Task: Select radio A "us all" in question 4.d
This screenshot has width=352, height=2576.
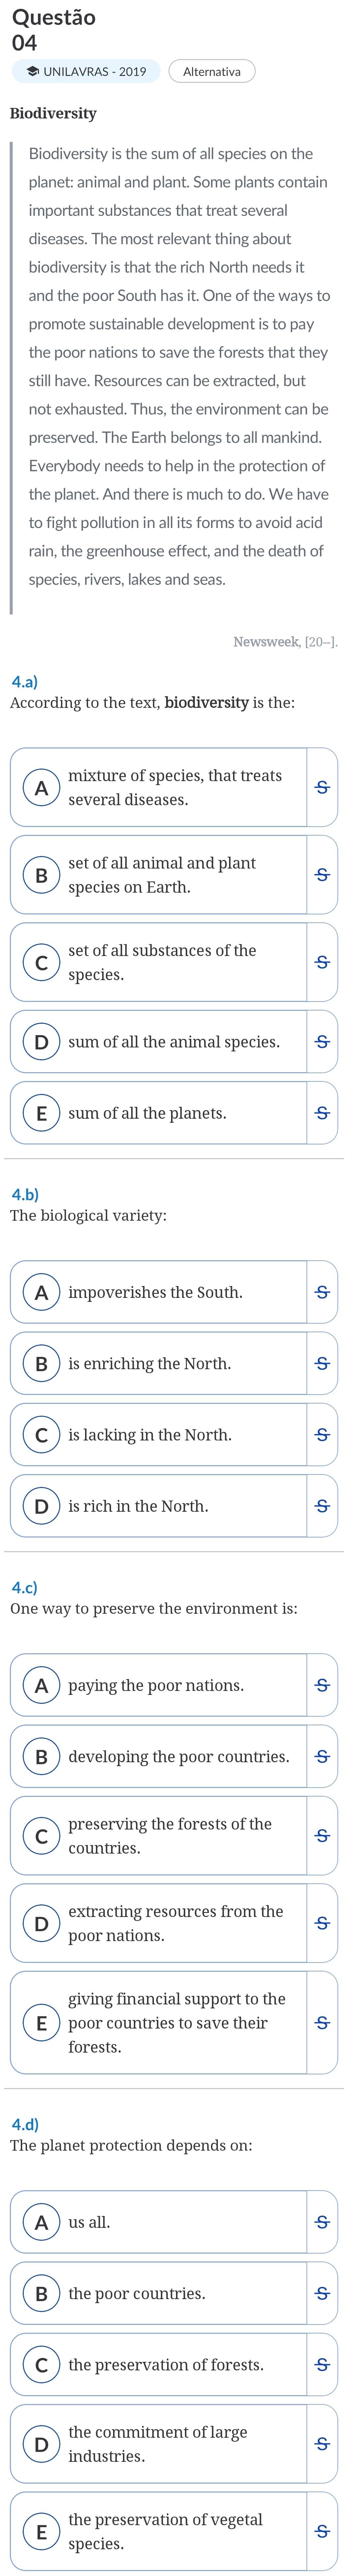Action: [x=41, y=2222]
